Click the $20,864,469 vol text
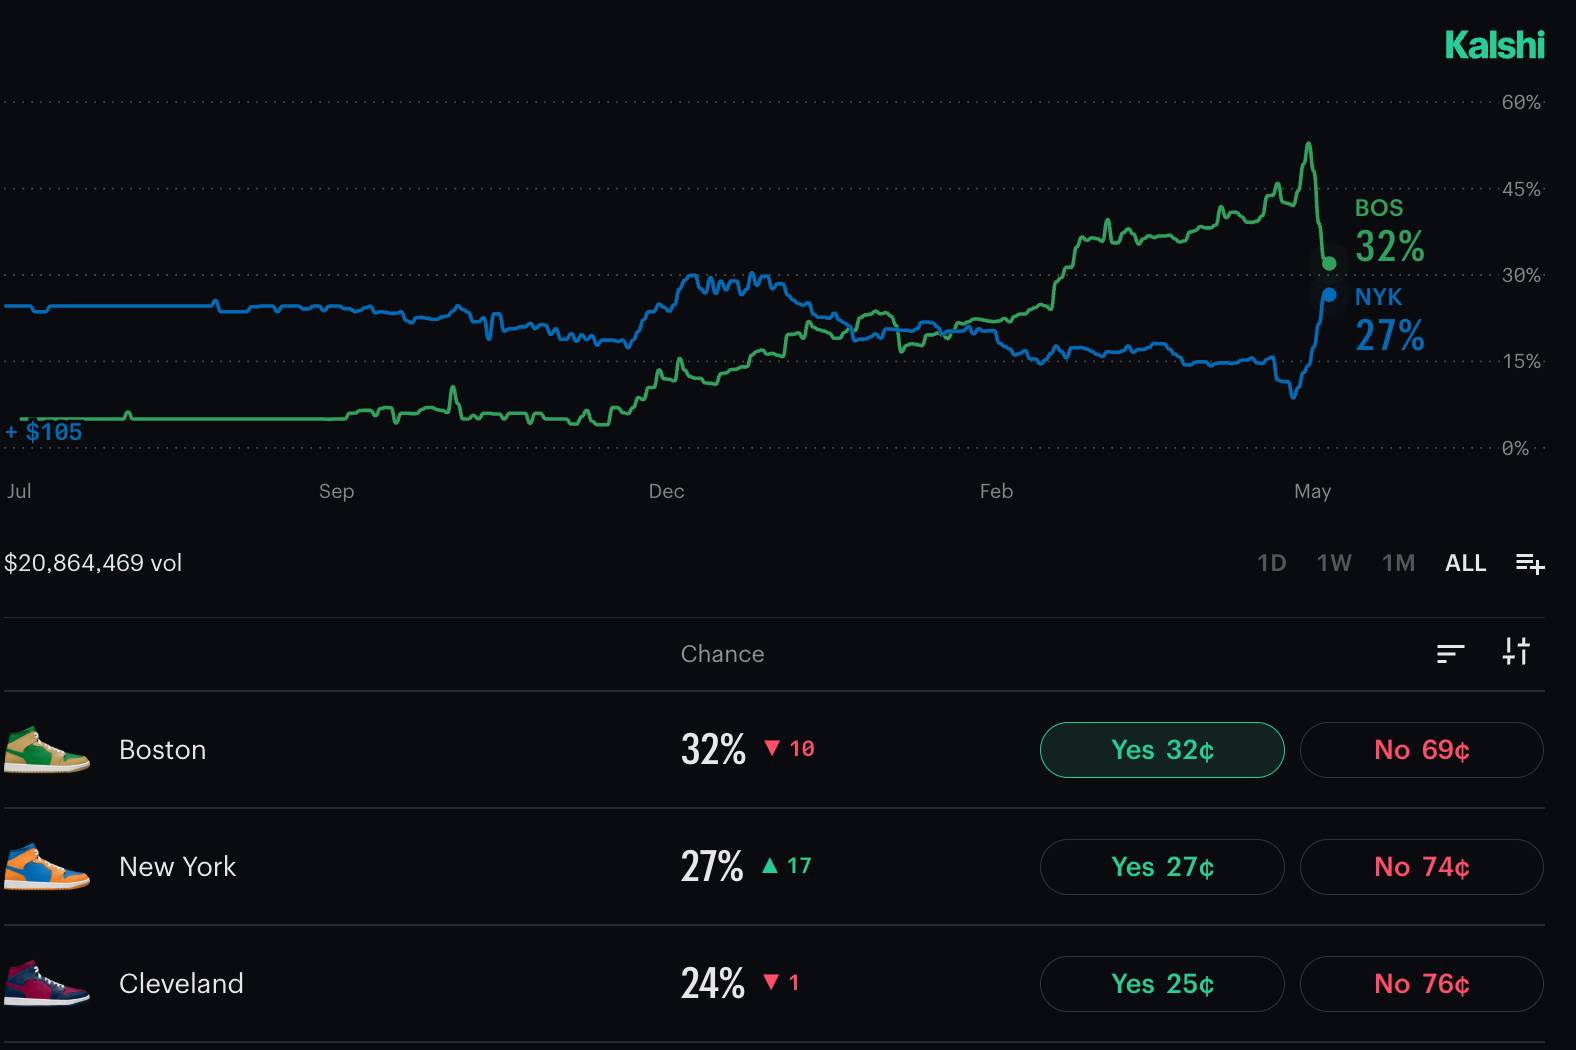The image size is (1576, 1050). click(93, 563)
